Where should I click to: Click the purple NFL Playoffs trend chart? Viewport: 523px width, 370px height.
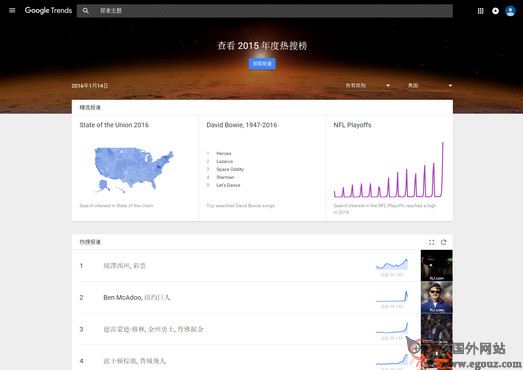pos(389,170)
